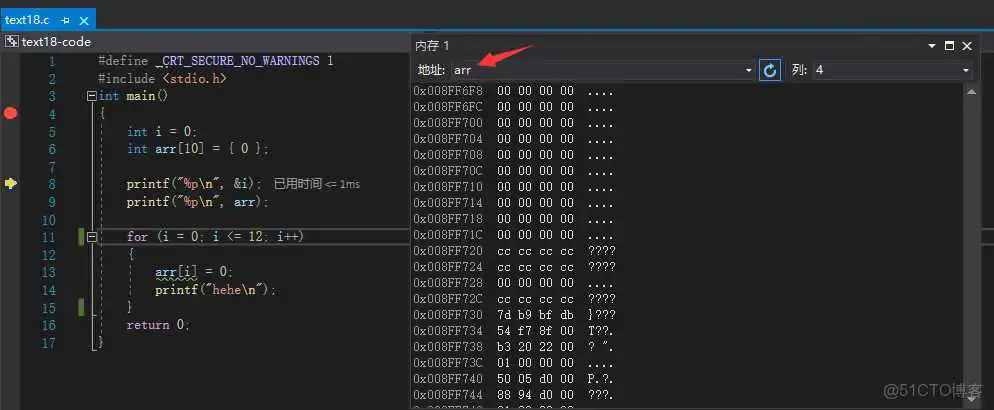
Task: Open the address history dropdown arrow
Action: click(749, 70)
